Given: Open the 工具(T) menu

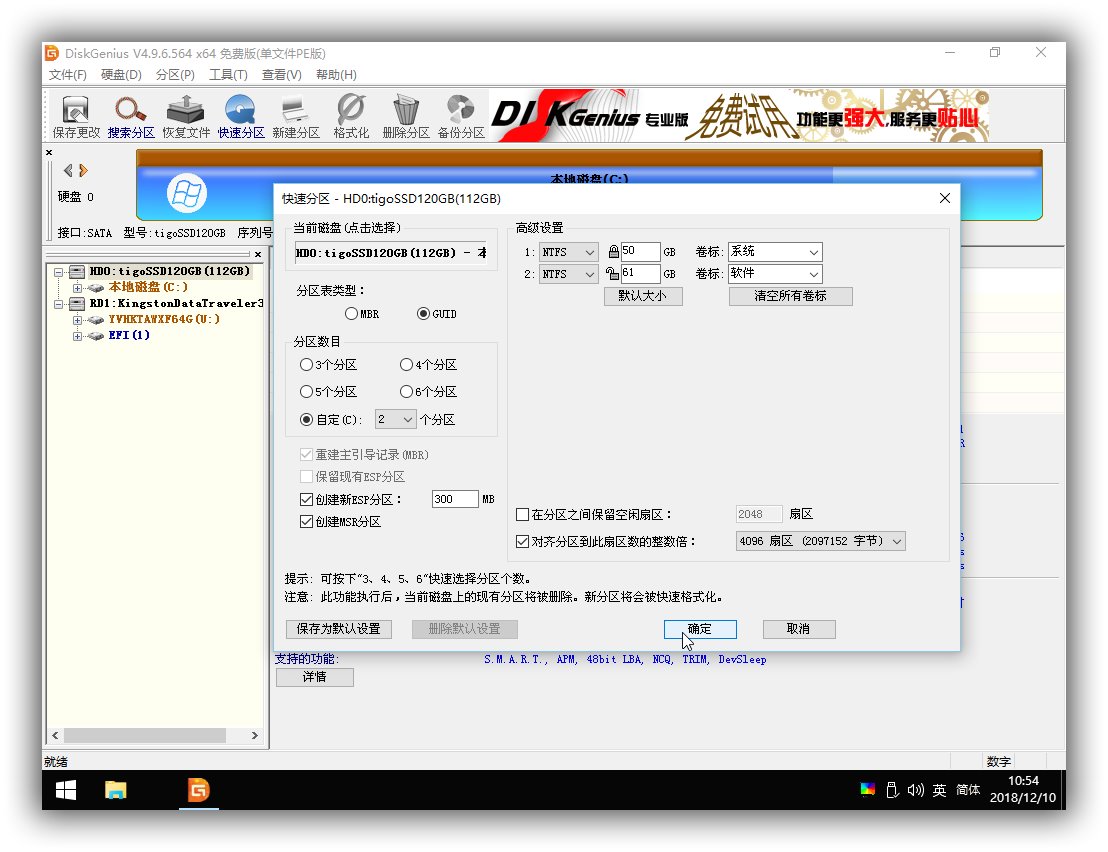Looking at the screenshot, I should click(x=228, y=74).
